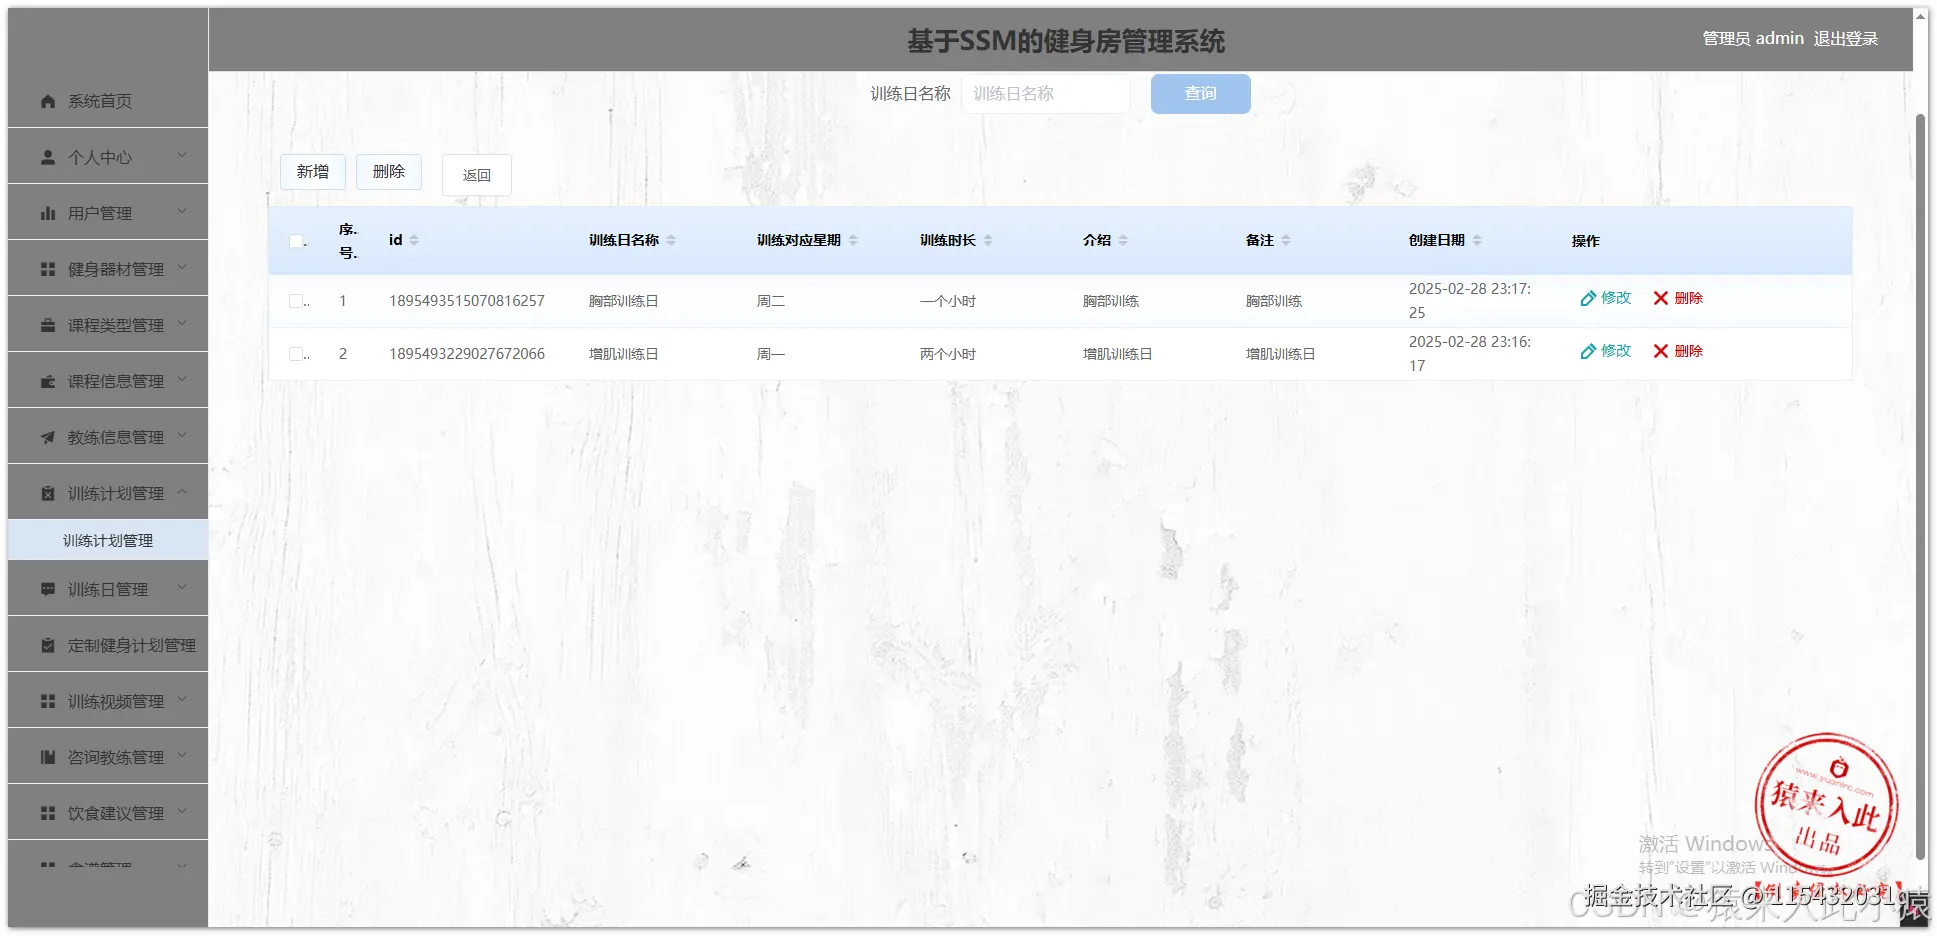Click the red X delete icon for 增肌训练日

pos(1660,351)
